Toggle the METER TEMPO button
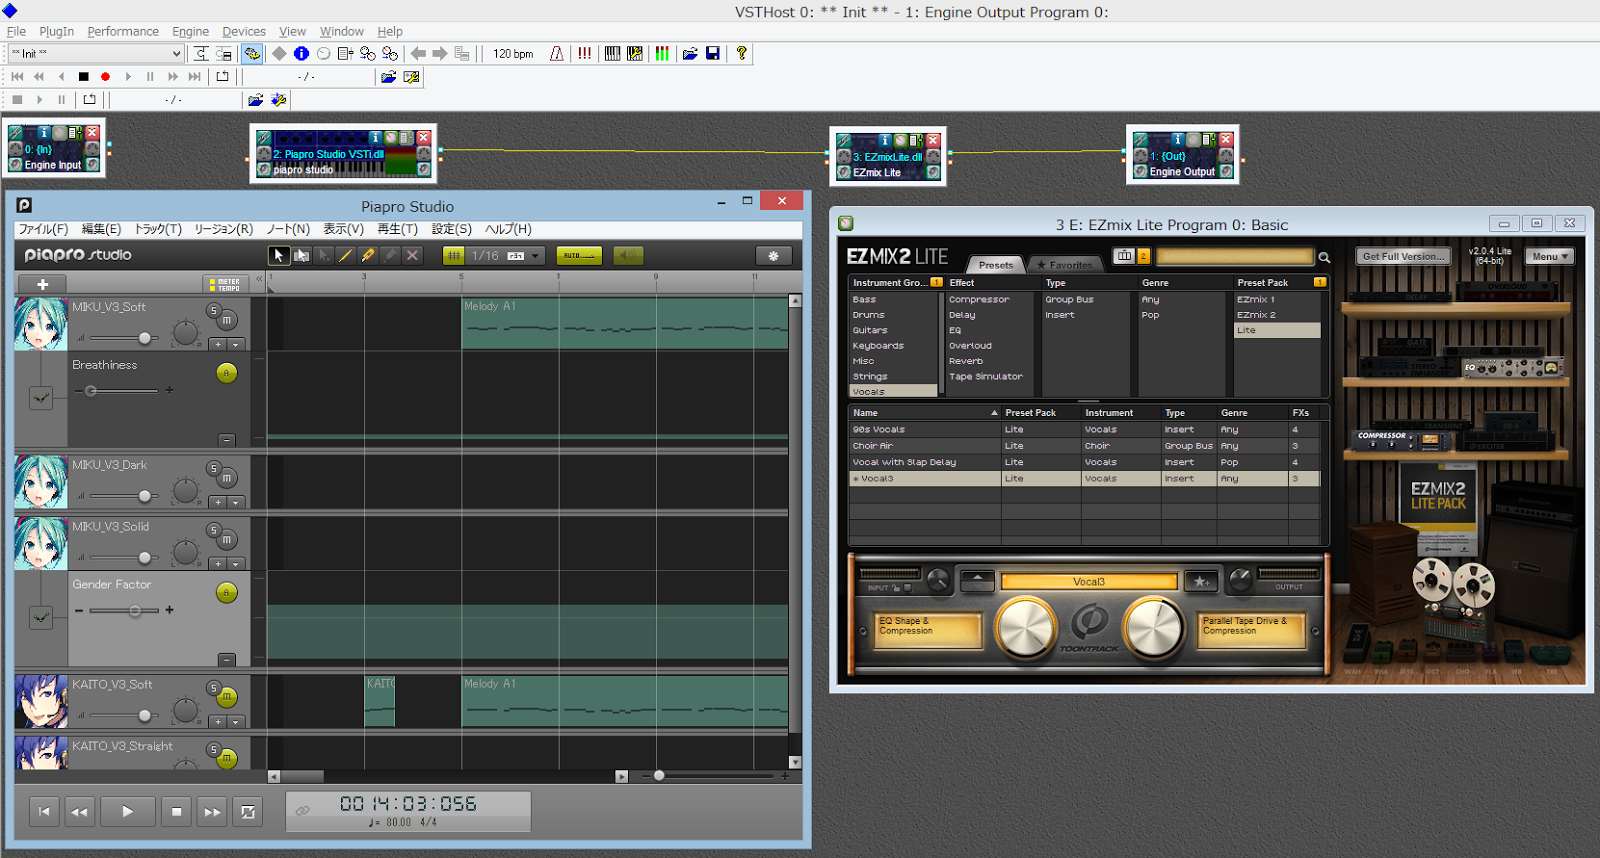The width and height of the screenshot is (1600, 858). [x=224, y=285]
